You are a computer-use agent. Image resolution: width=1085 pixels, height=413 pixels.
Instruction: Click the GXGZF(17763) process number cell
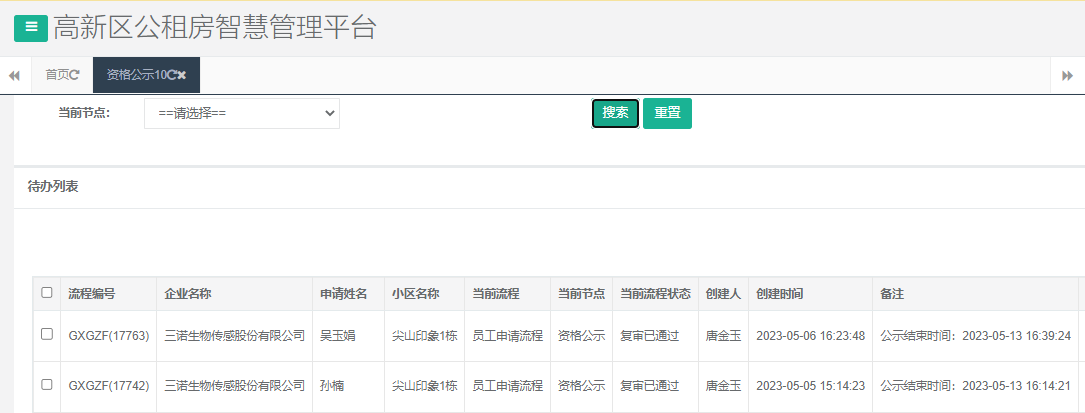tap(109, 336)
